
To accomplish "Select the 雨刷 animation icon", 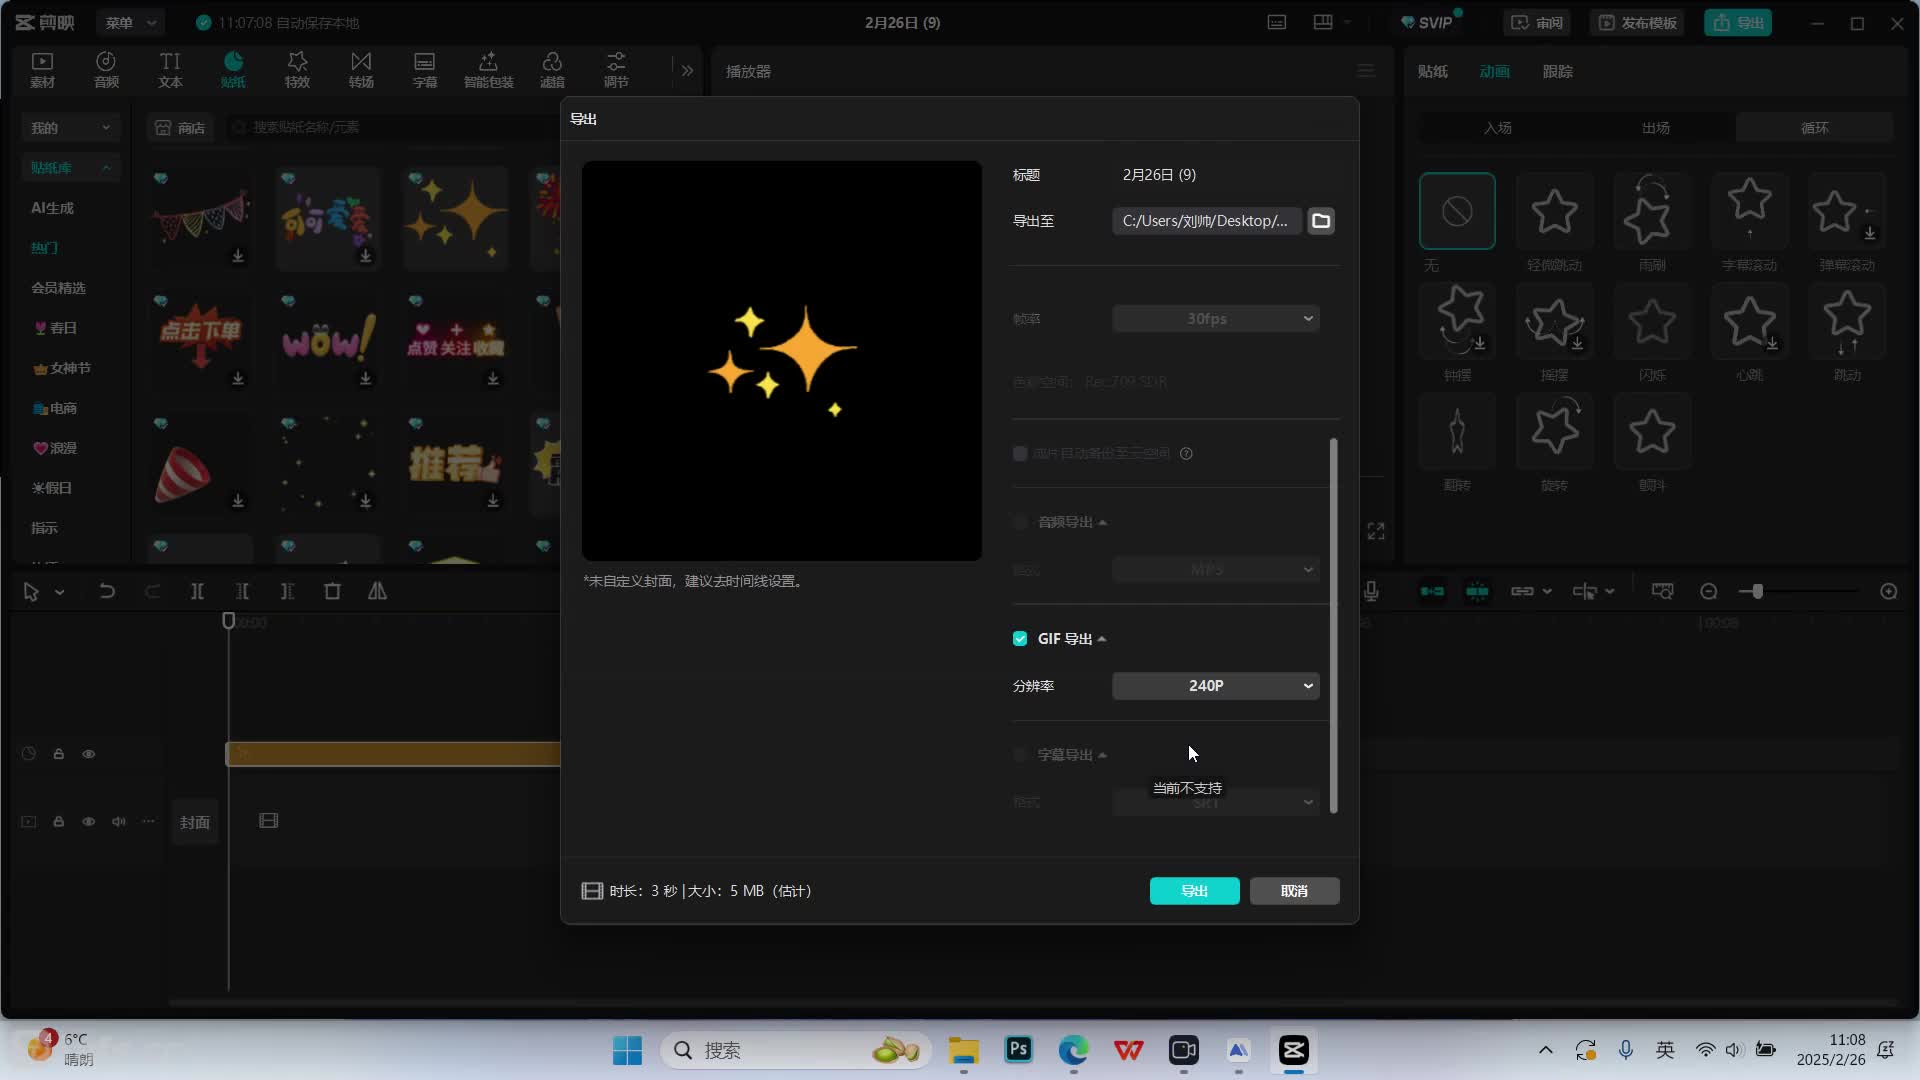I will pyautogui.click(x=1652, y=211).
